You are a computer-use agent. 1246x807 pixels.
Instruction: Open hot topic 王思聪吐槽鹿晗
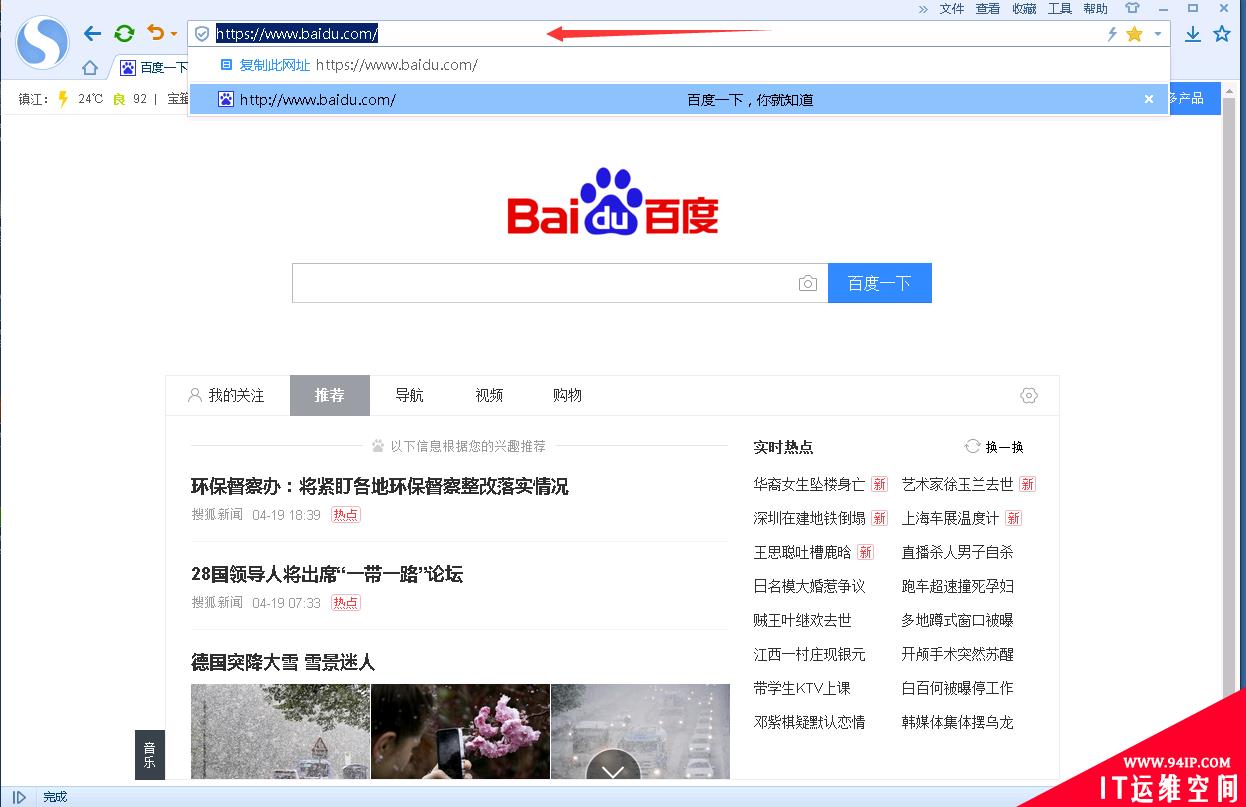point(802,552)
